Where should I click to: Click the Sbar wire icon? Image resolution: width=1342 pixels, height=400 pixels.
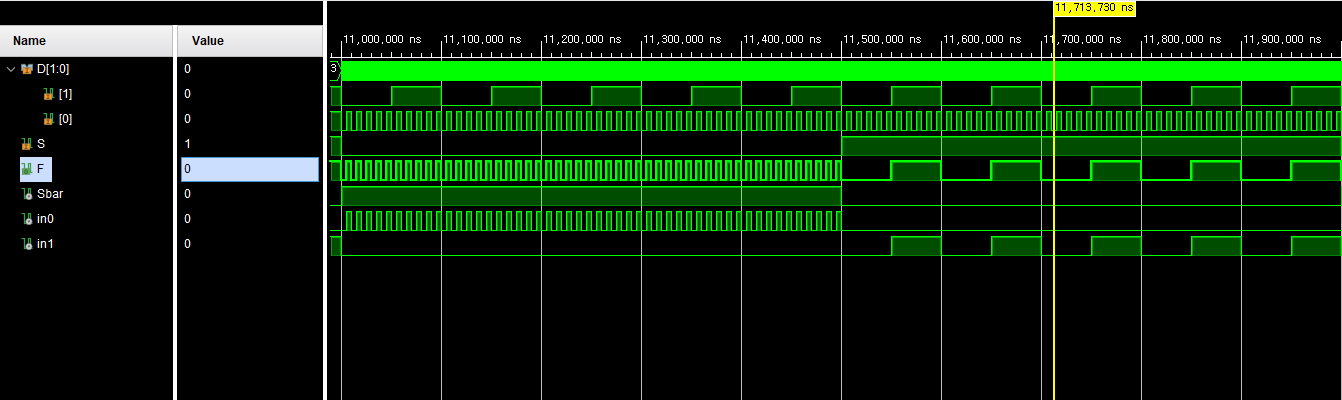pos(27,194)
